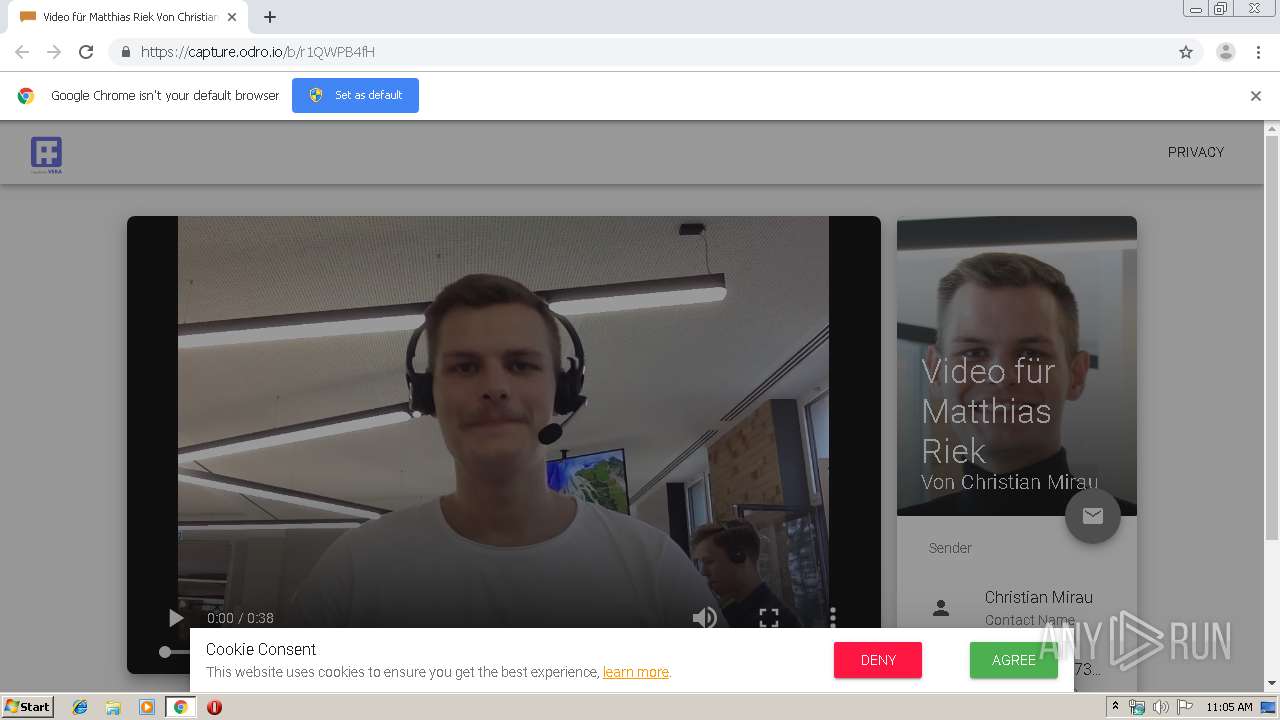The width and height of the screenshot is (1280, 720).
Task: Click the taskbar clock 11:05 AM
Action: pos(1229,707)
